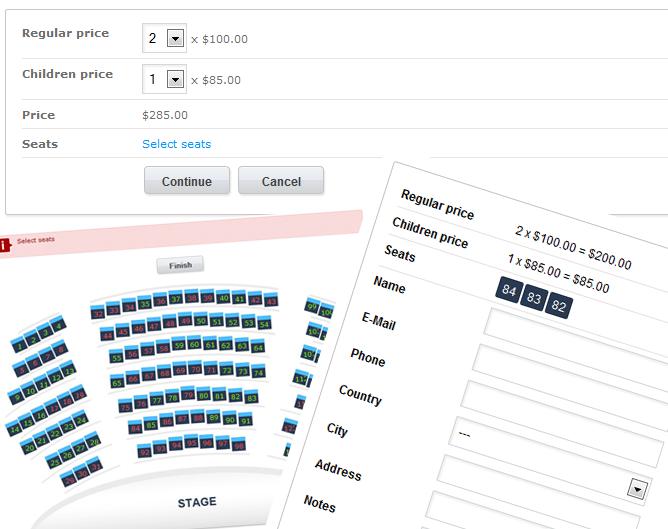Viewport: 668px width, 529px height.
Task: Pick seat 24 in the left section
Action: tap(81, 418)
